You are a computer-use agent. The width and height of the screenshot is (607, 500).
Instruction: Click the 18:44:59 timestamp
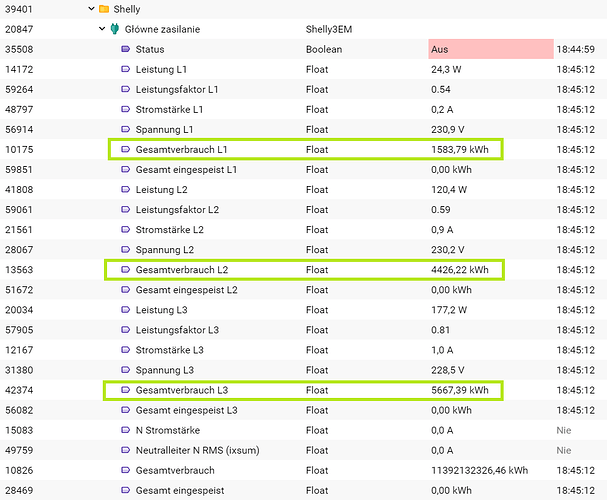pyautogui.click(x=576, y=50)
